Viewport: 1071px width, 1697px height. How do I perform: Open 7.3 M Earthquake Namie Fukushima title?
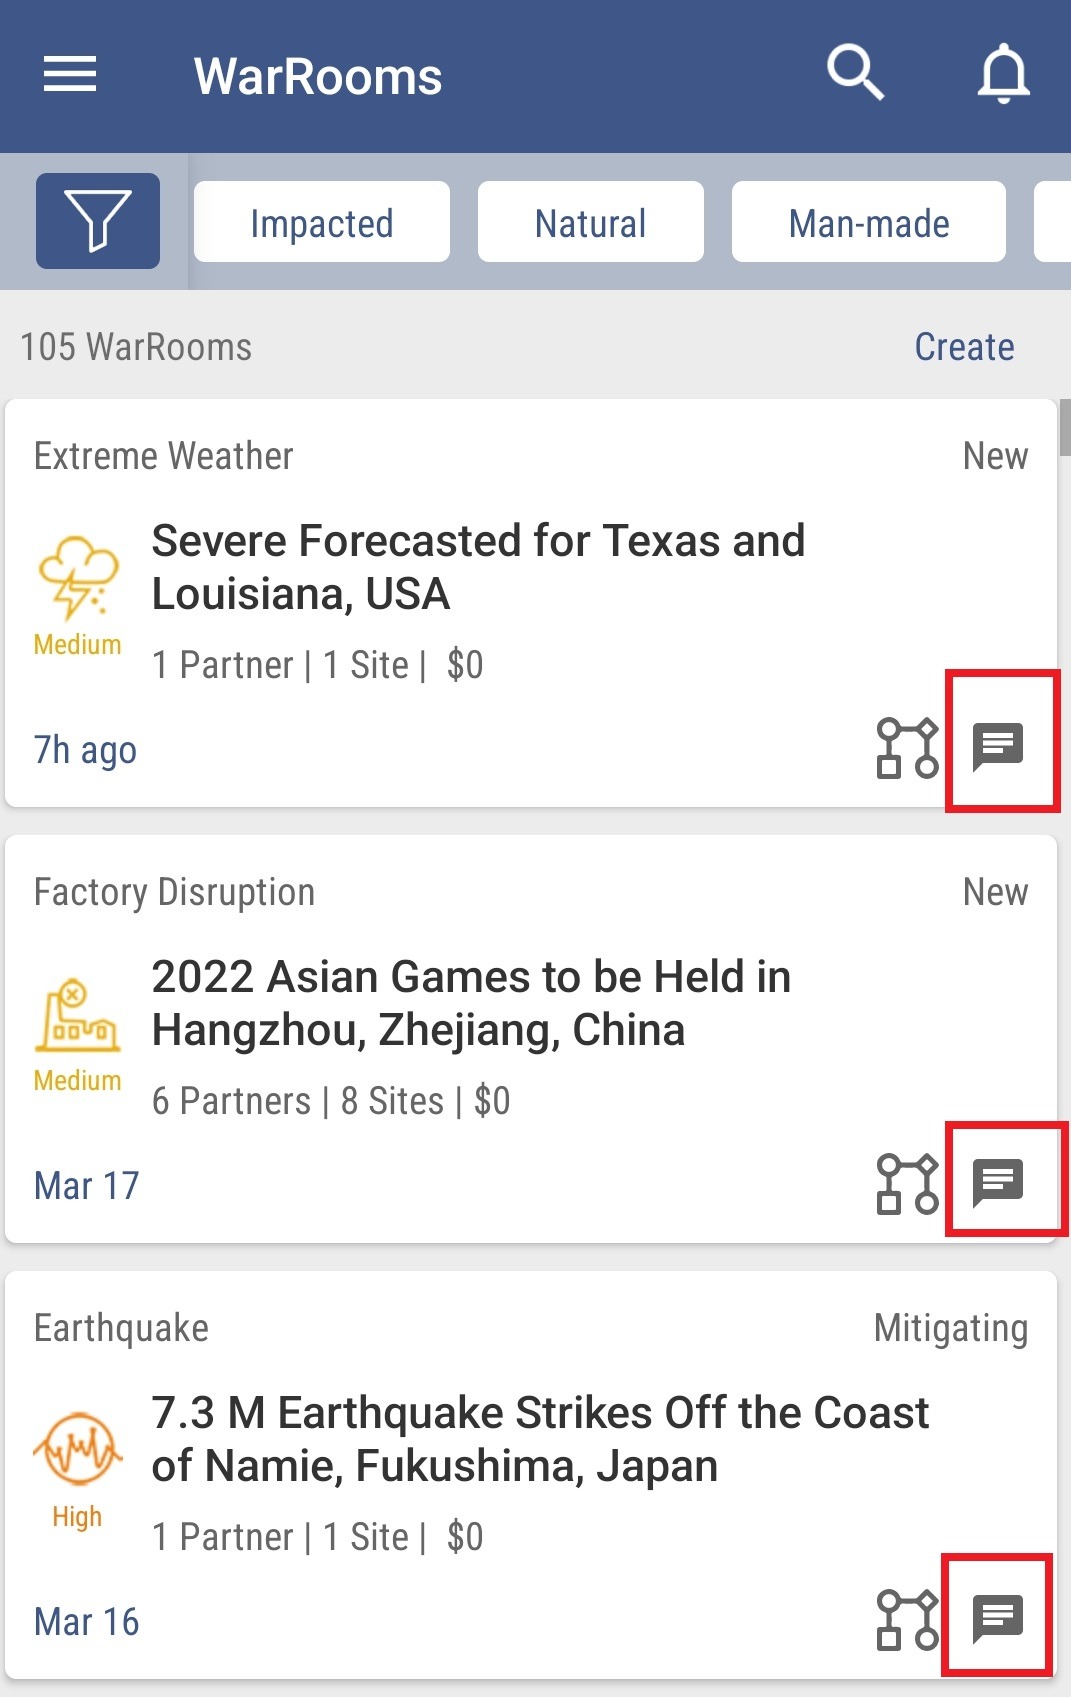[540, 1439]
